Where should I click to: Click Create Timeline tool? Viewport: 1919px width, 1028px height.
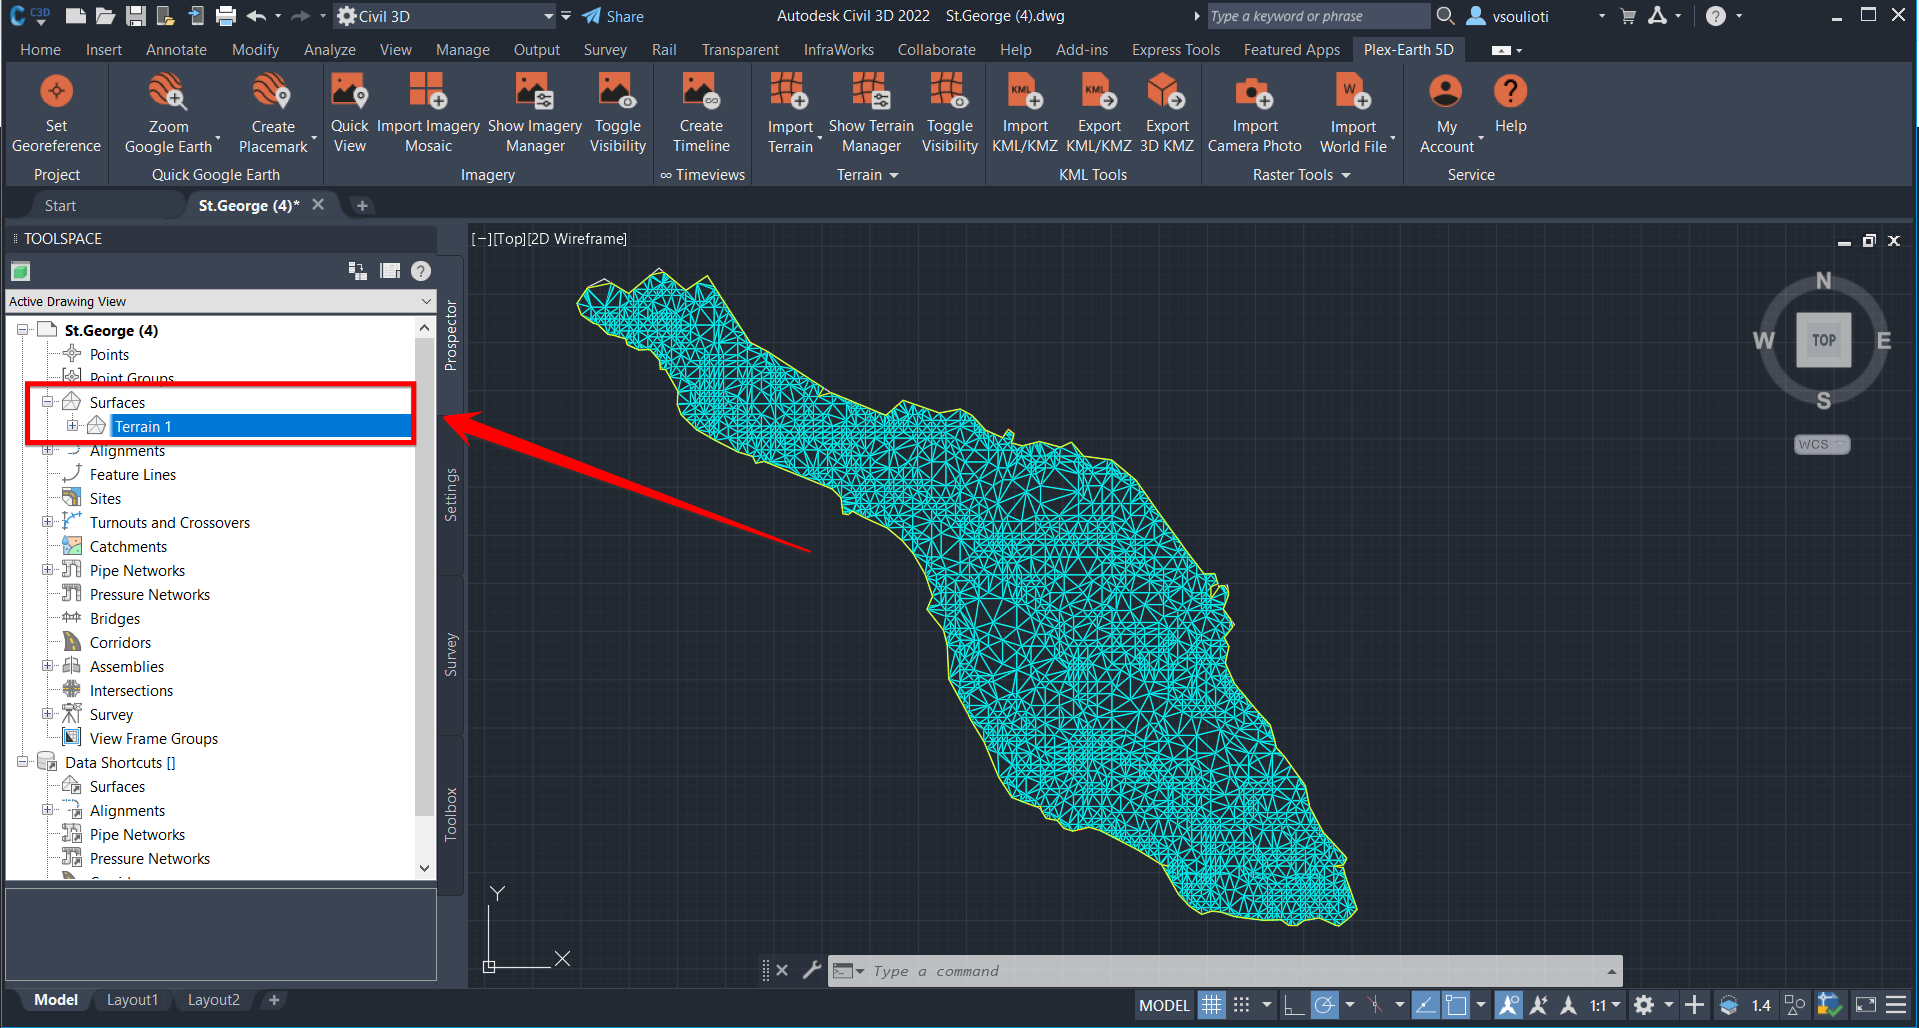point(701,113)
